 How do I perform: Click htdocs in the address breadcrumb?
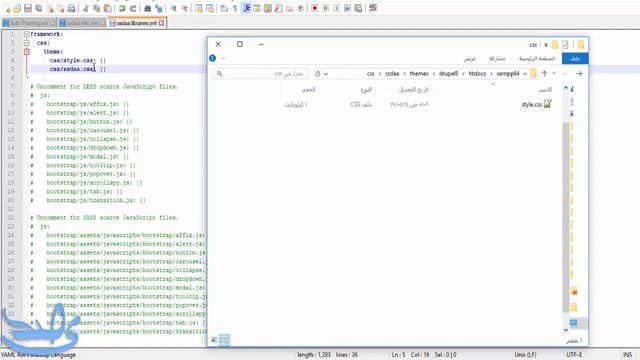point(477,73)
